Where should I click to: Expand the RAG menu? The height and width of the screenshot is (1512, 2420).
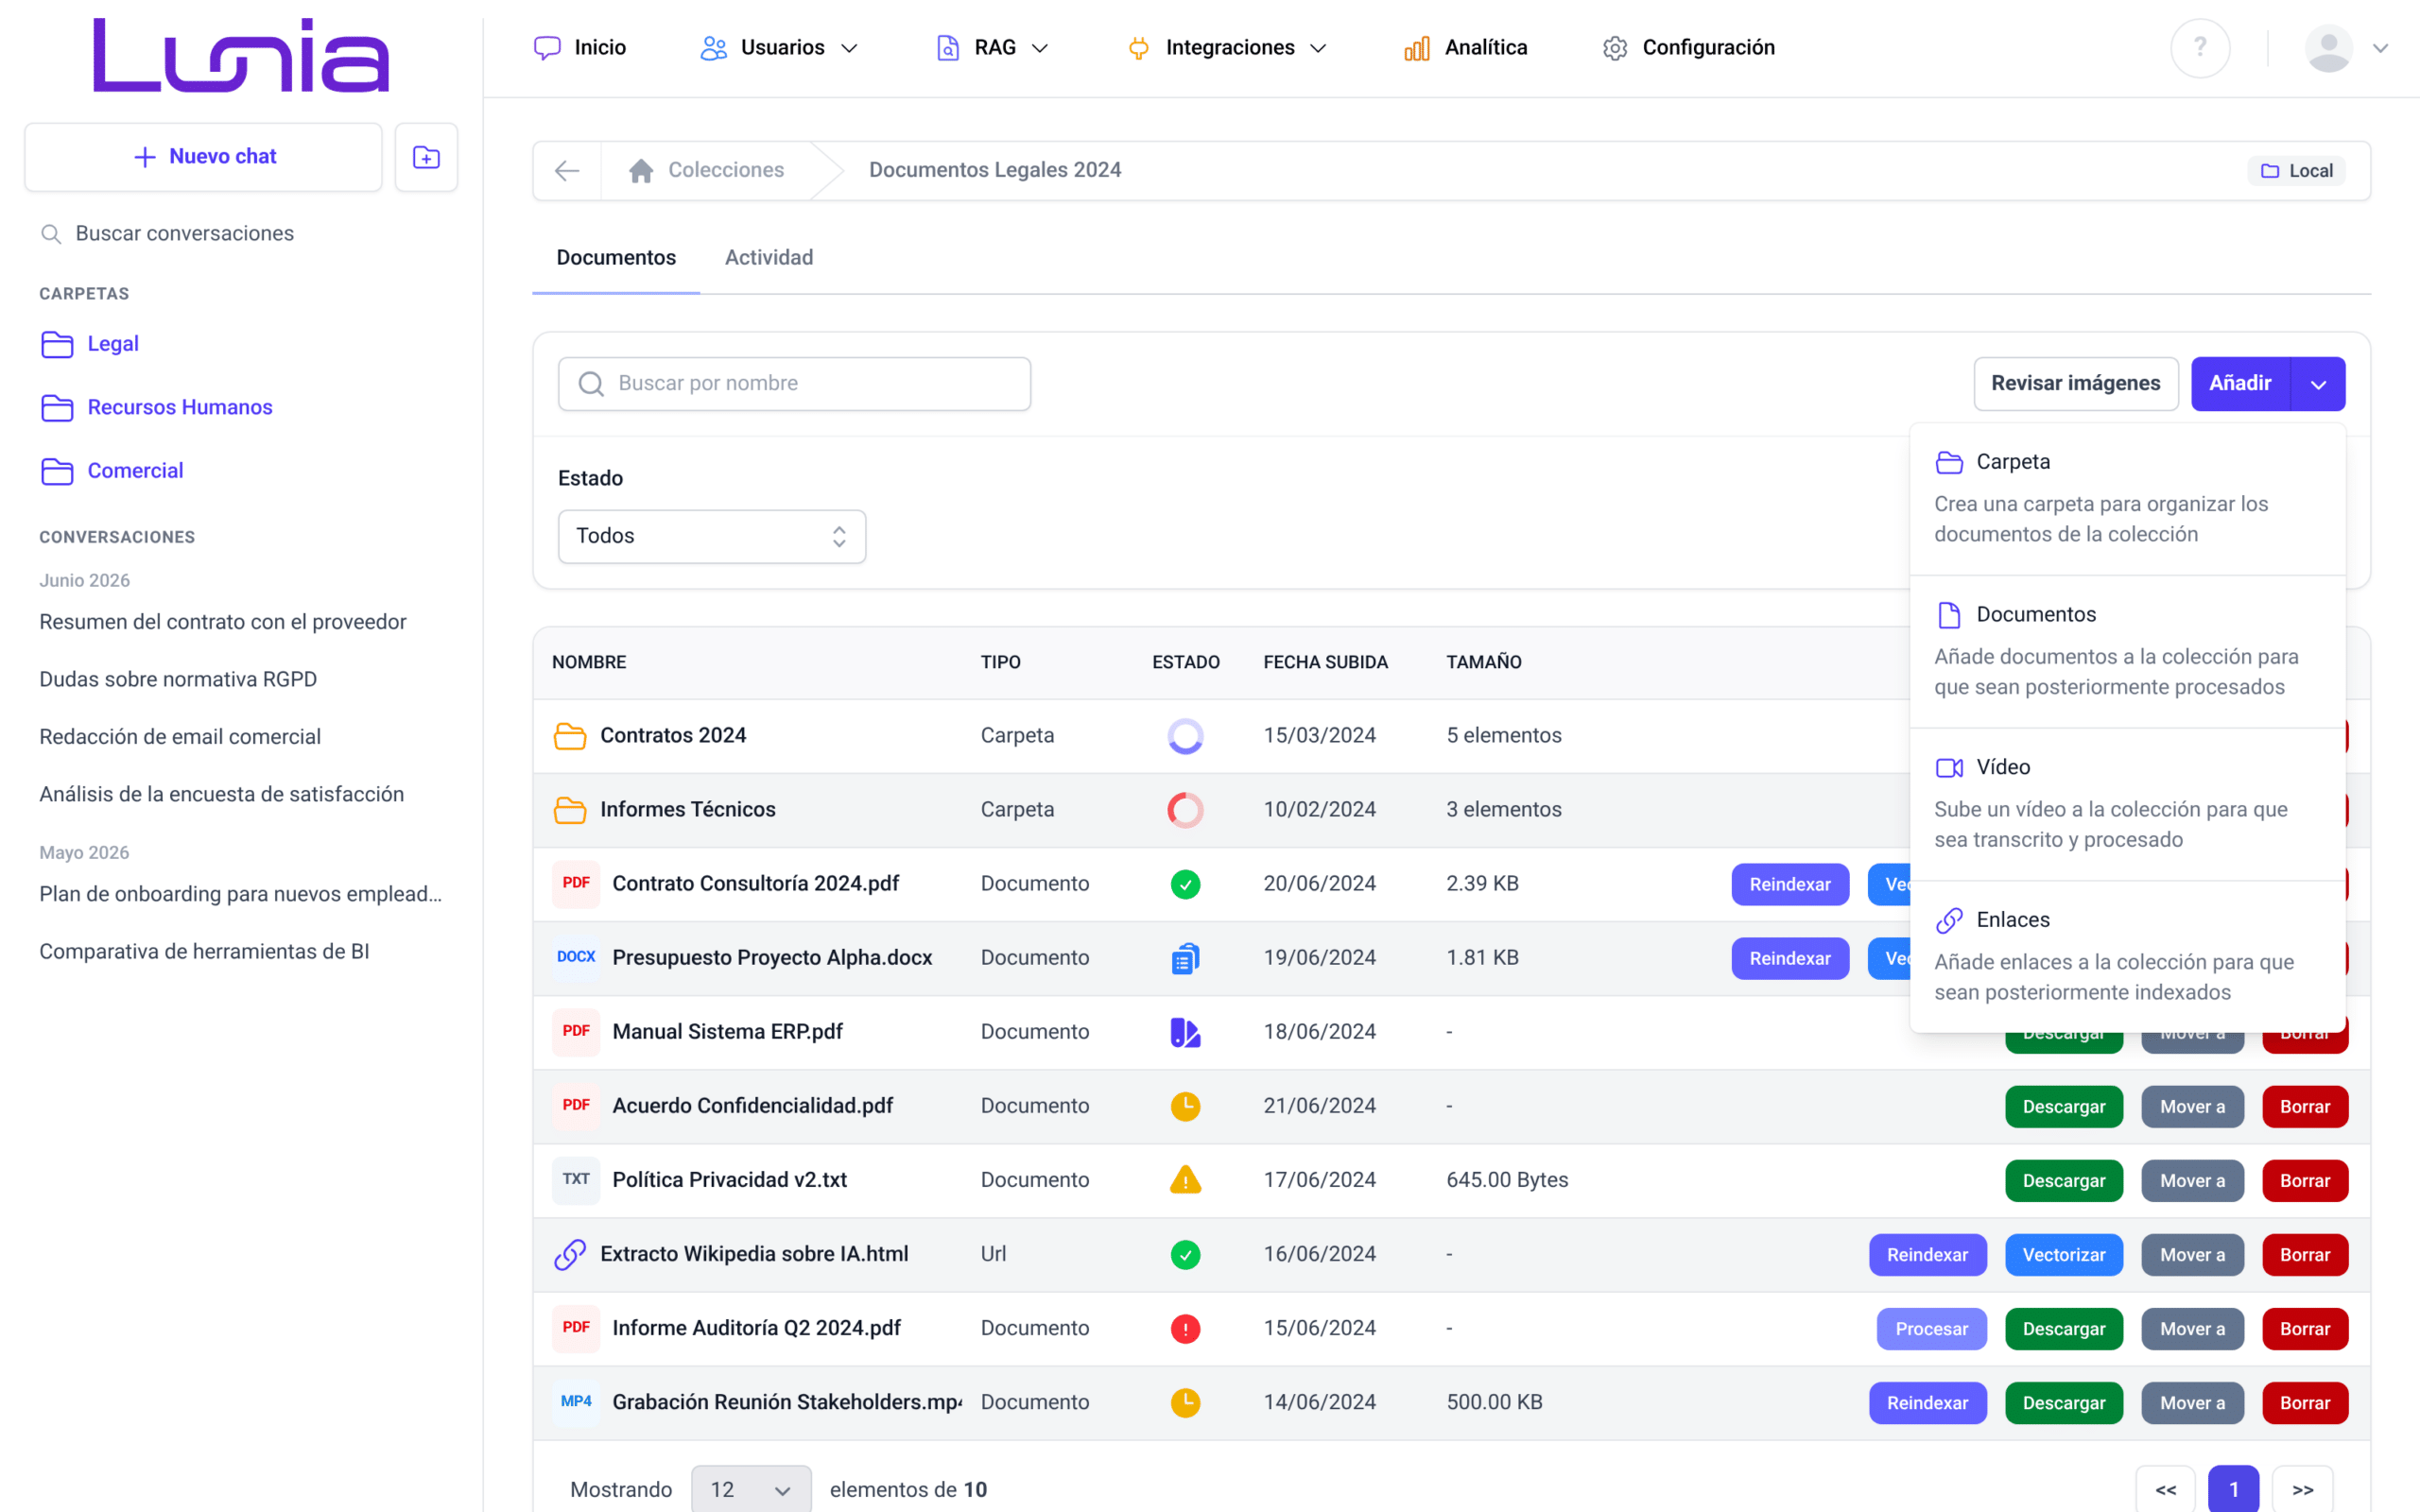(992, 48)
